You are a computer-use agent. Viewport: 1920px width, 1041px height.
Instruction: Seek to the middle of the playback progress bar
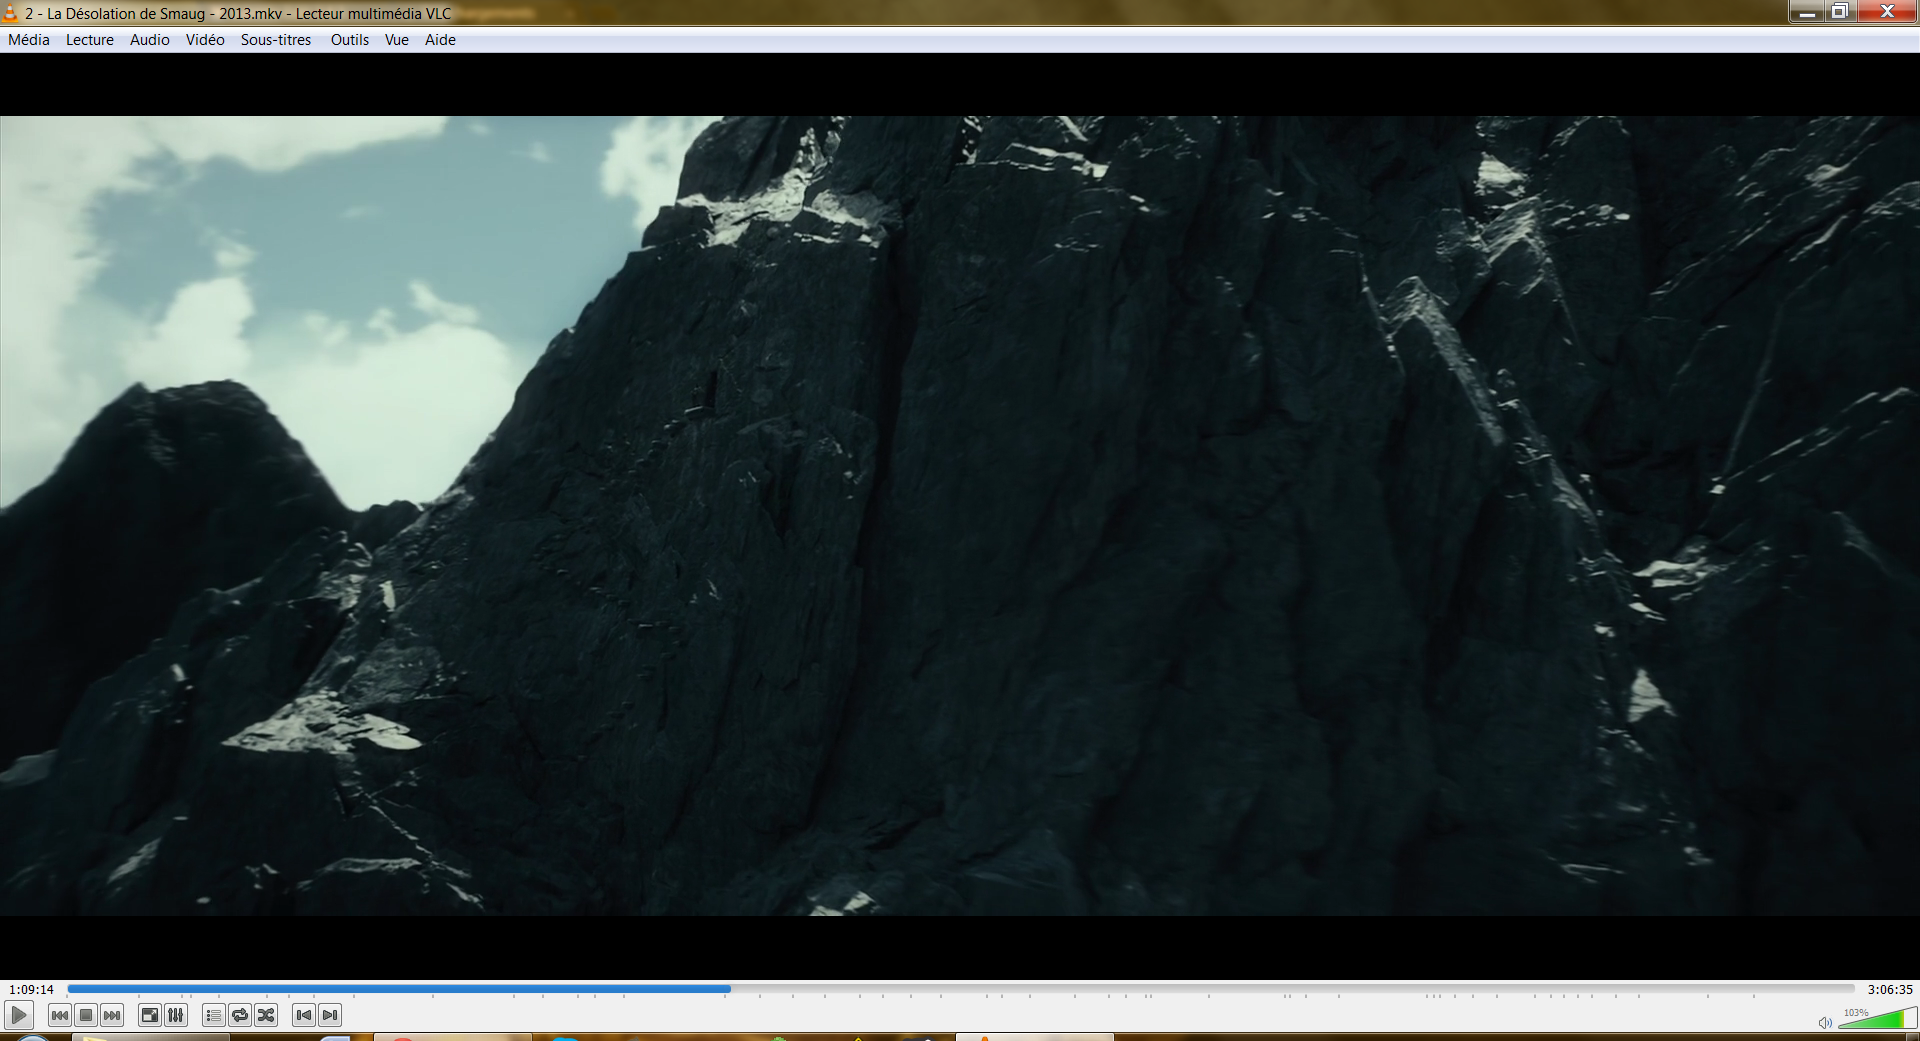[961, 989]
